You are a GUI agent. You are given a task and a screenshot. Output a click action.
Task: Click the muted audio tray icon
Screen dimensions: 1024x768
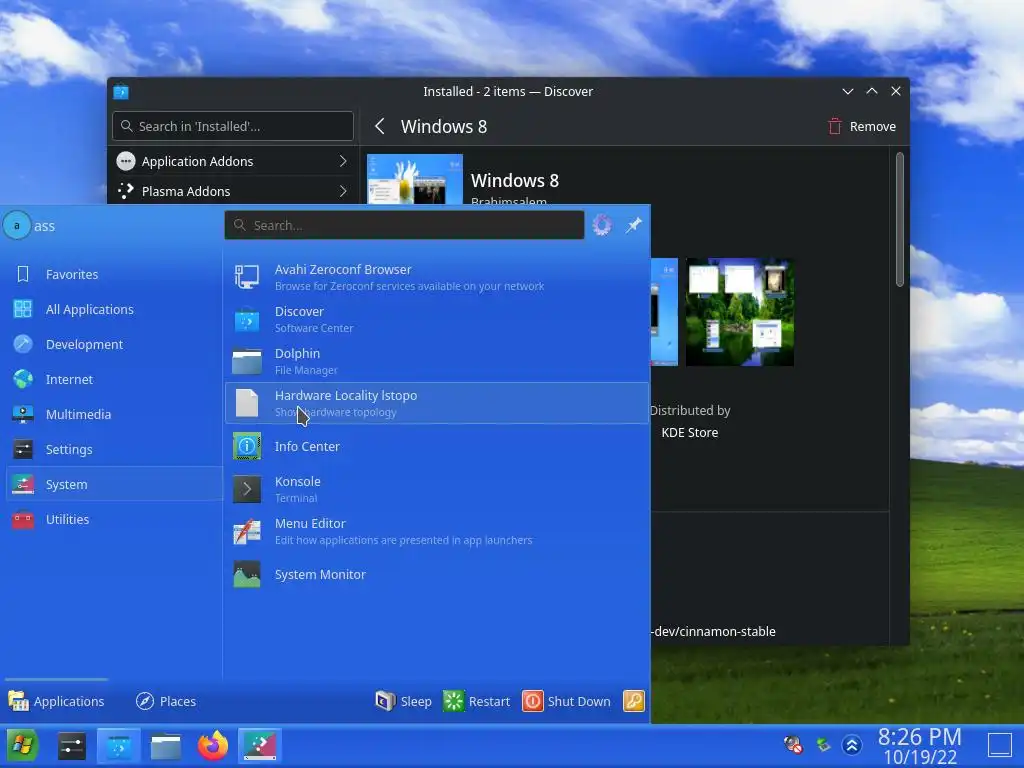(793, 744)
